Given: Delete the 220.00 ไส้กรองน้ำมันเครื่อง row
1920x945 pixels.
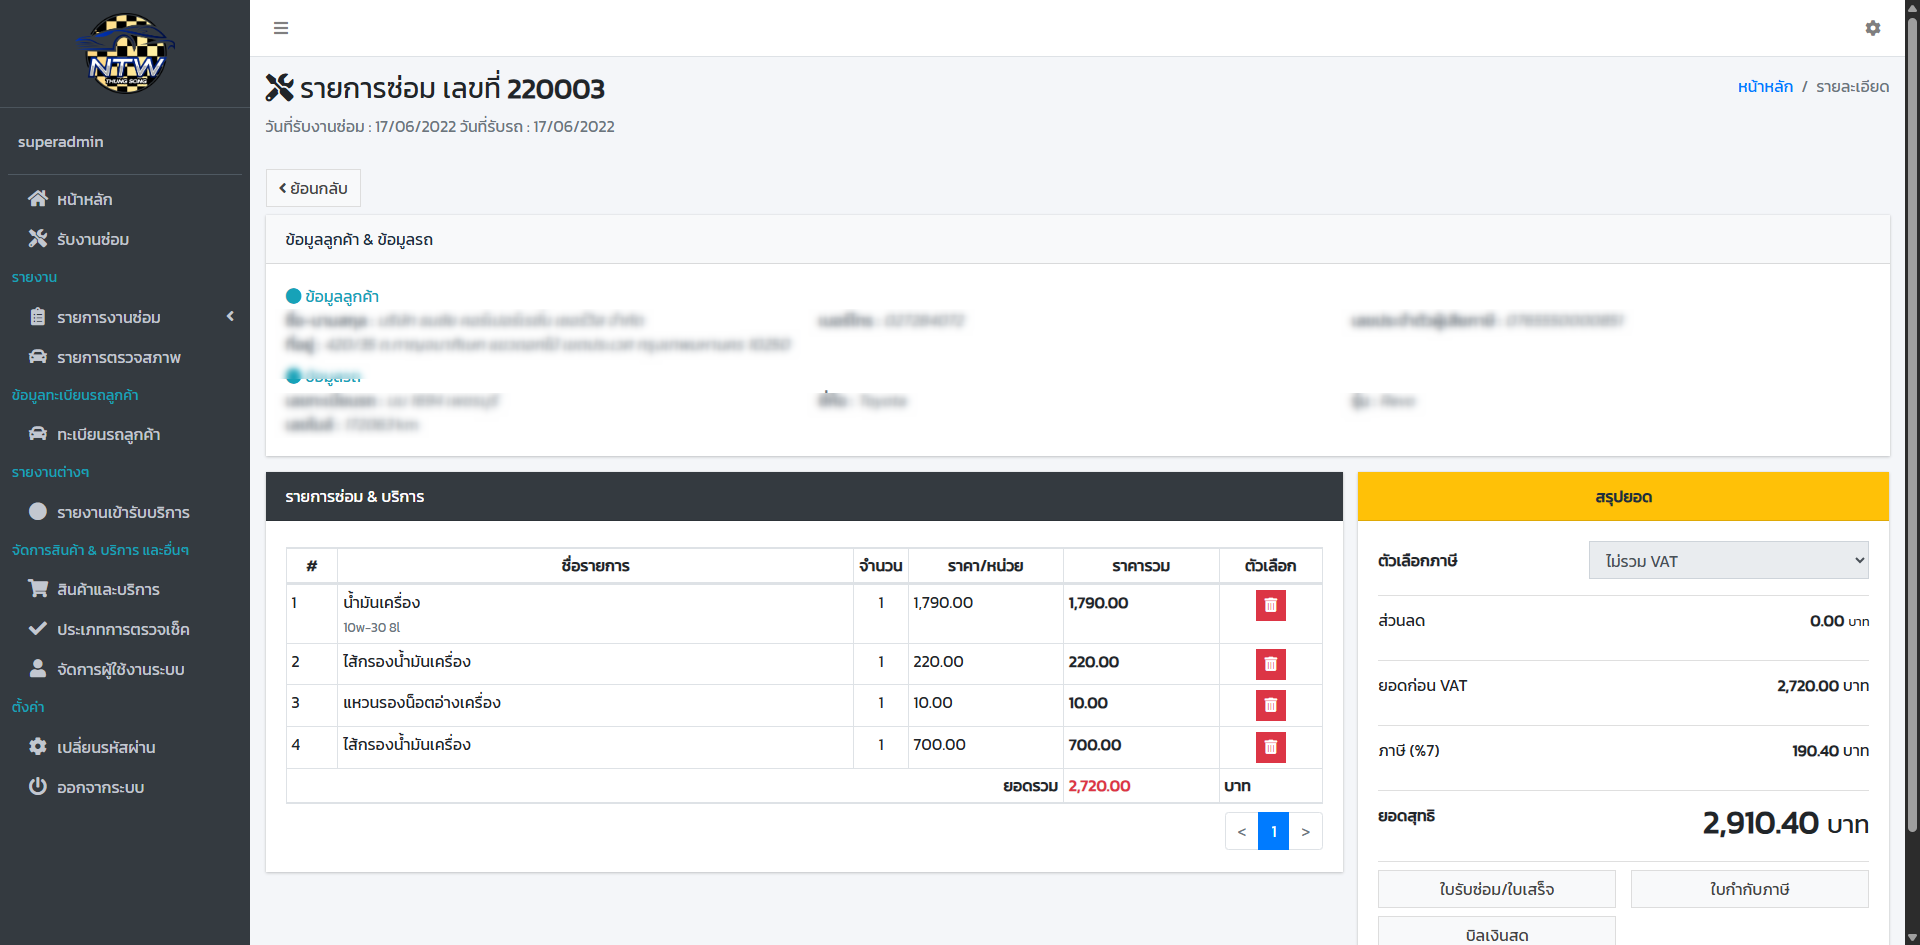Looking at the screenshot, I should pyautogui.click(x=1270, y=665).
